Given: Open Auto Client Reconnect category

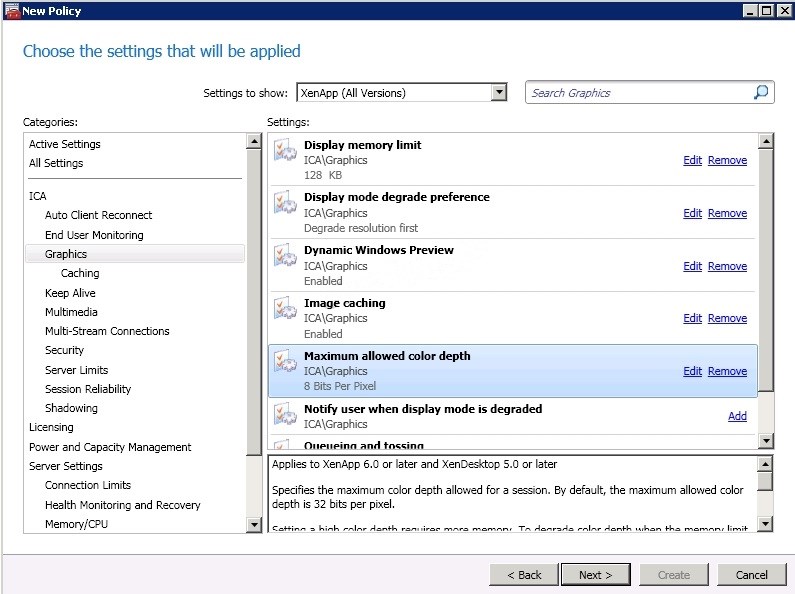Looking at the screenshot, I should [98, 215].
